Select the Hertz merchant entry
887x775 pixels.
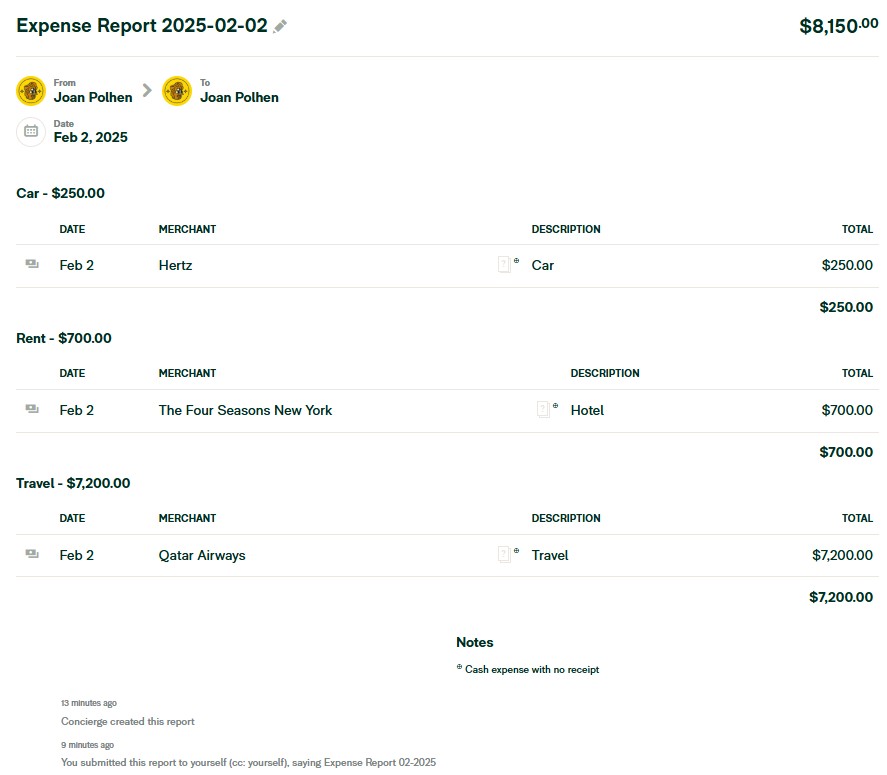[175, 266]
